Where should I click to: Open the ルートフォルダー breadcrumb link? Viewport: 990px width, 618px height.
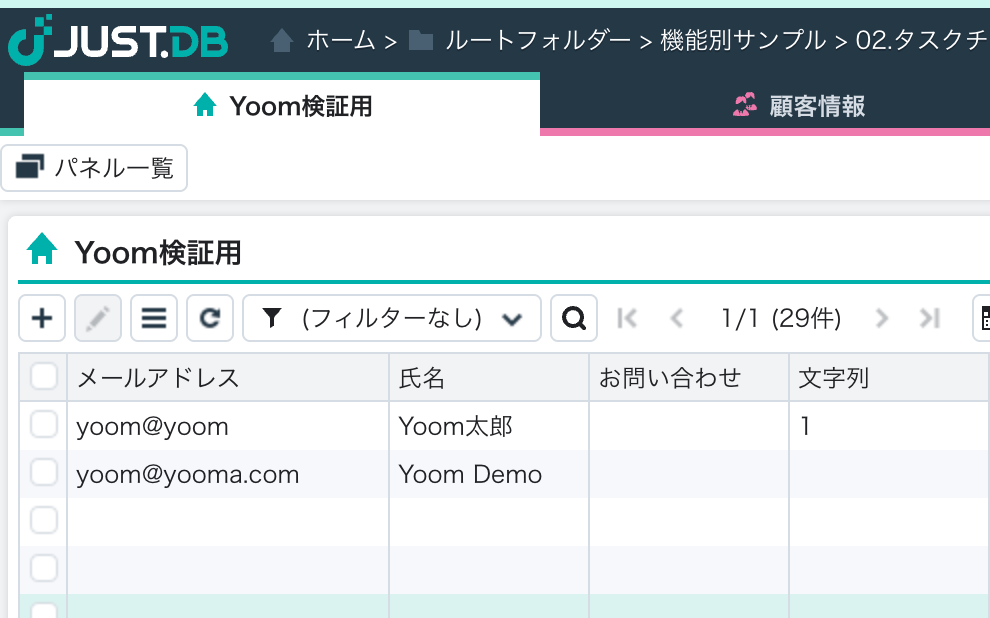pyautogui.click(x=538, y=41)
